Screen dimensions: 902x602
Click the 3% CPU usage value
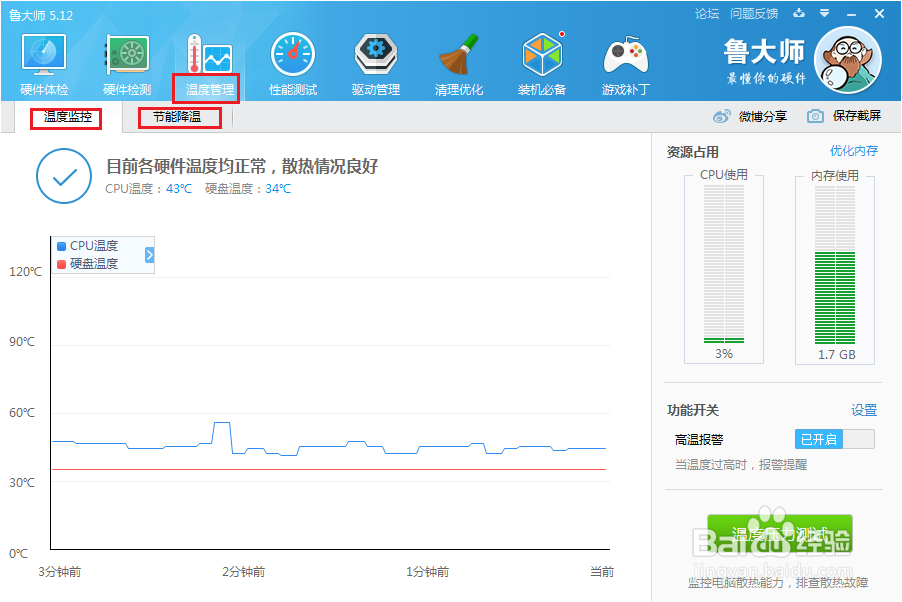point(724,354)
